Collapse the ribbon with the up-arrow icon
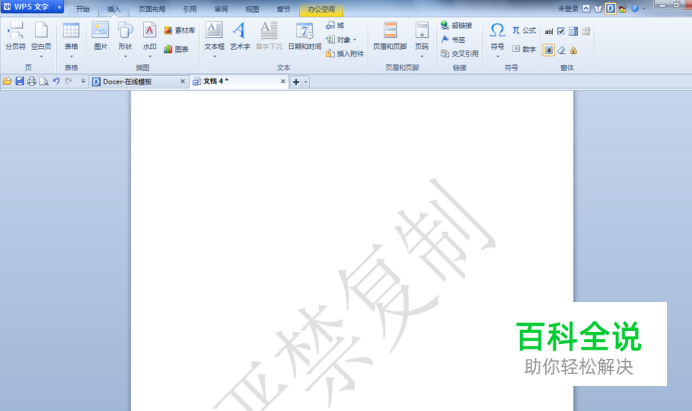The width and height of the screenshot is (692, 411). click(586, 8)
